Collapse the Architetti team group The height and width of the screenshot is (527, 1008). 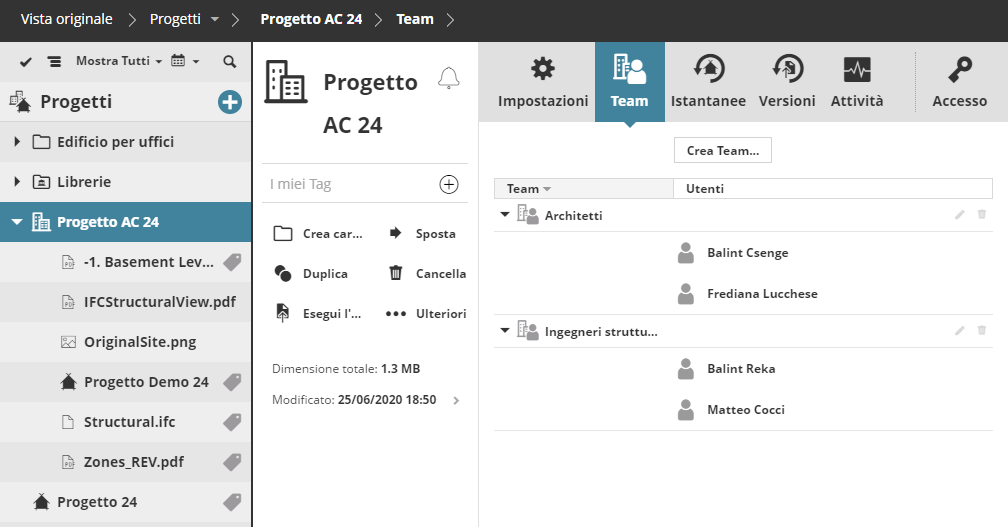click(x=503, y=215)
